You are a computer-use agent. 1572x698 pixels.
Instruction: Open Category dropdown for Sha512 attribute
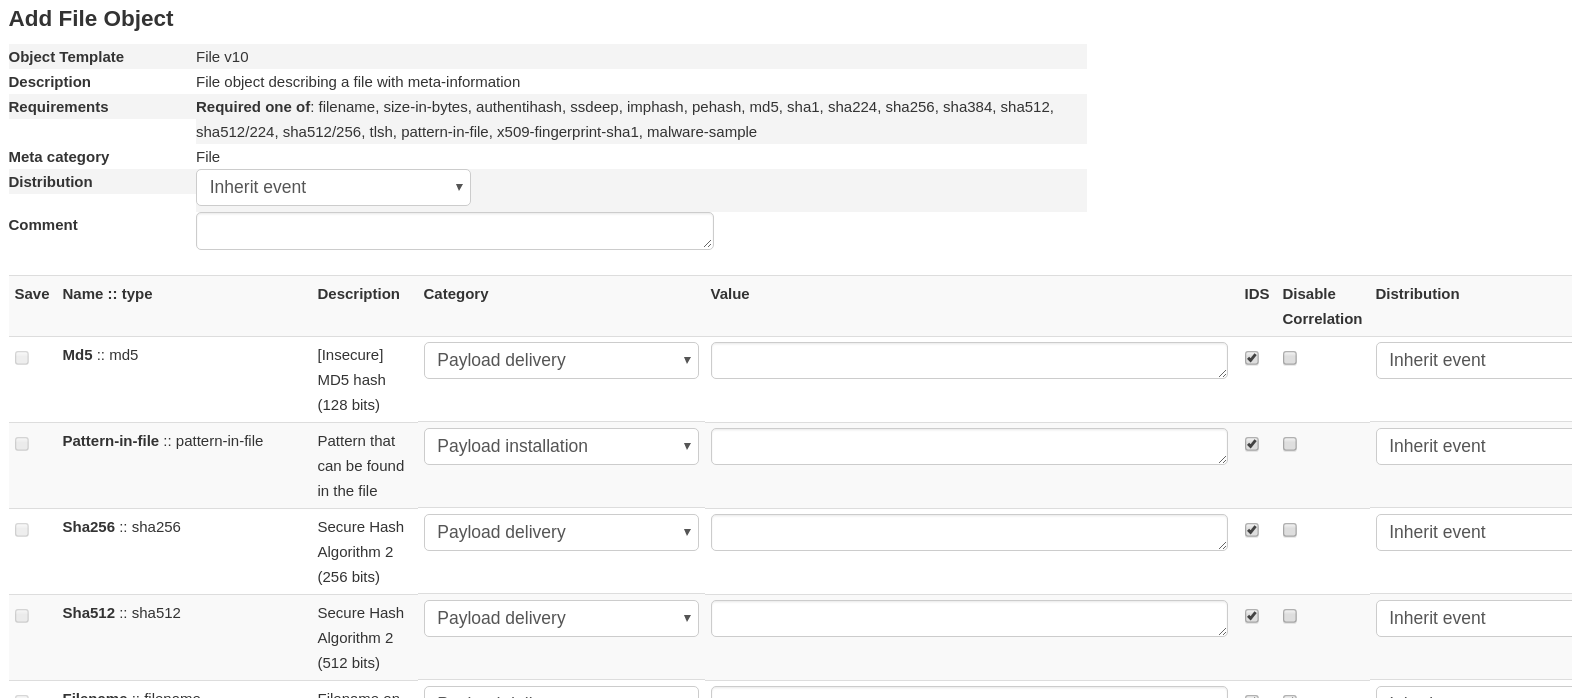click(561, 618)
